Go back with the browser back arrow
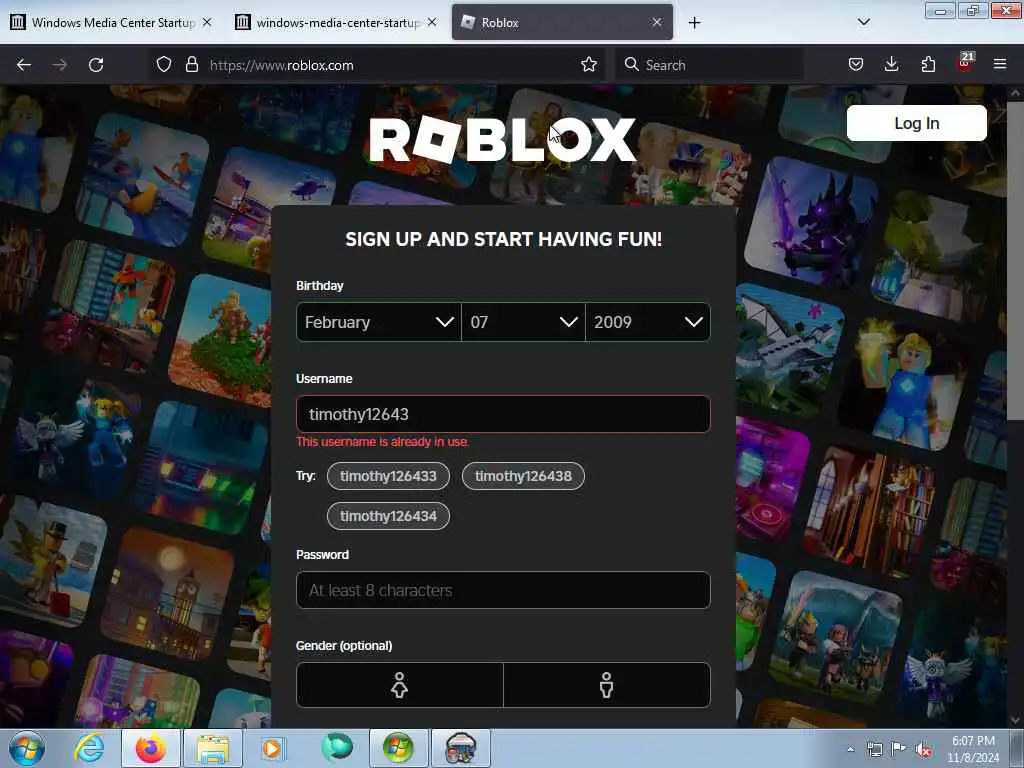The image size is (1024, 768). pos(24,65)
